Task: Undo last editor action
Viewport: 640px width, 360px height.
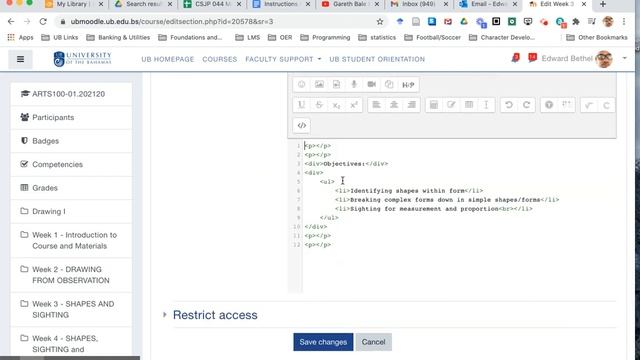Action: click(x=509, y=105)
